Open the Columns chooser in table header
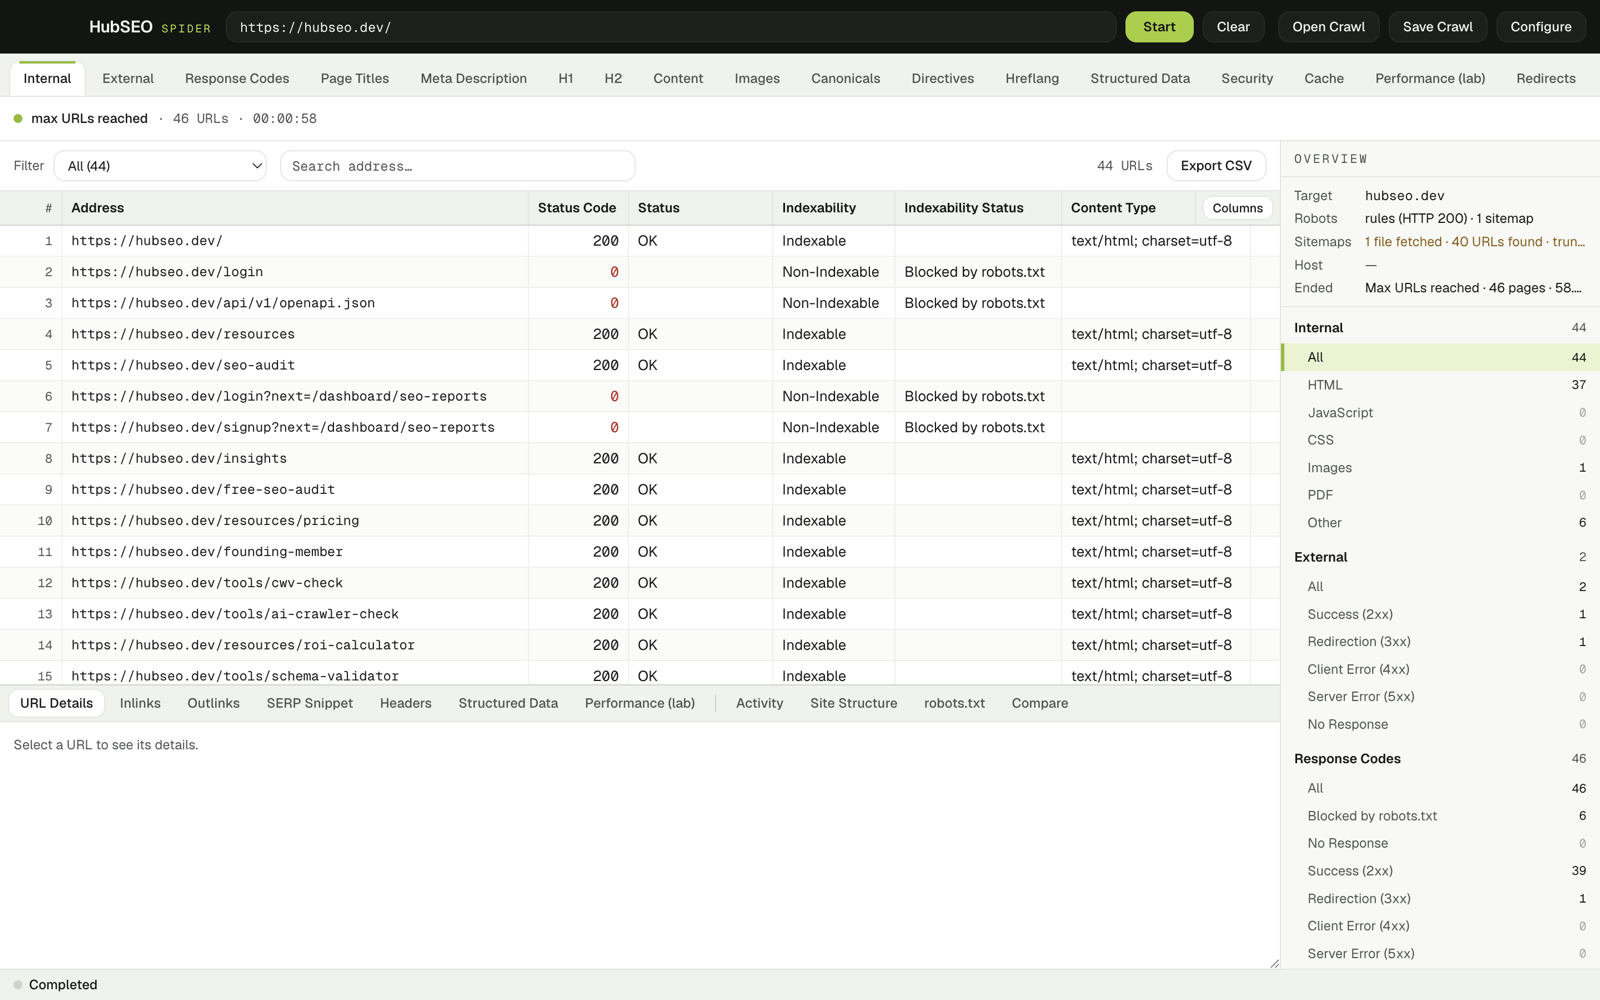Image resolution: width=1600 pixels, height=1000 pixels. (x=1237, y=208)
